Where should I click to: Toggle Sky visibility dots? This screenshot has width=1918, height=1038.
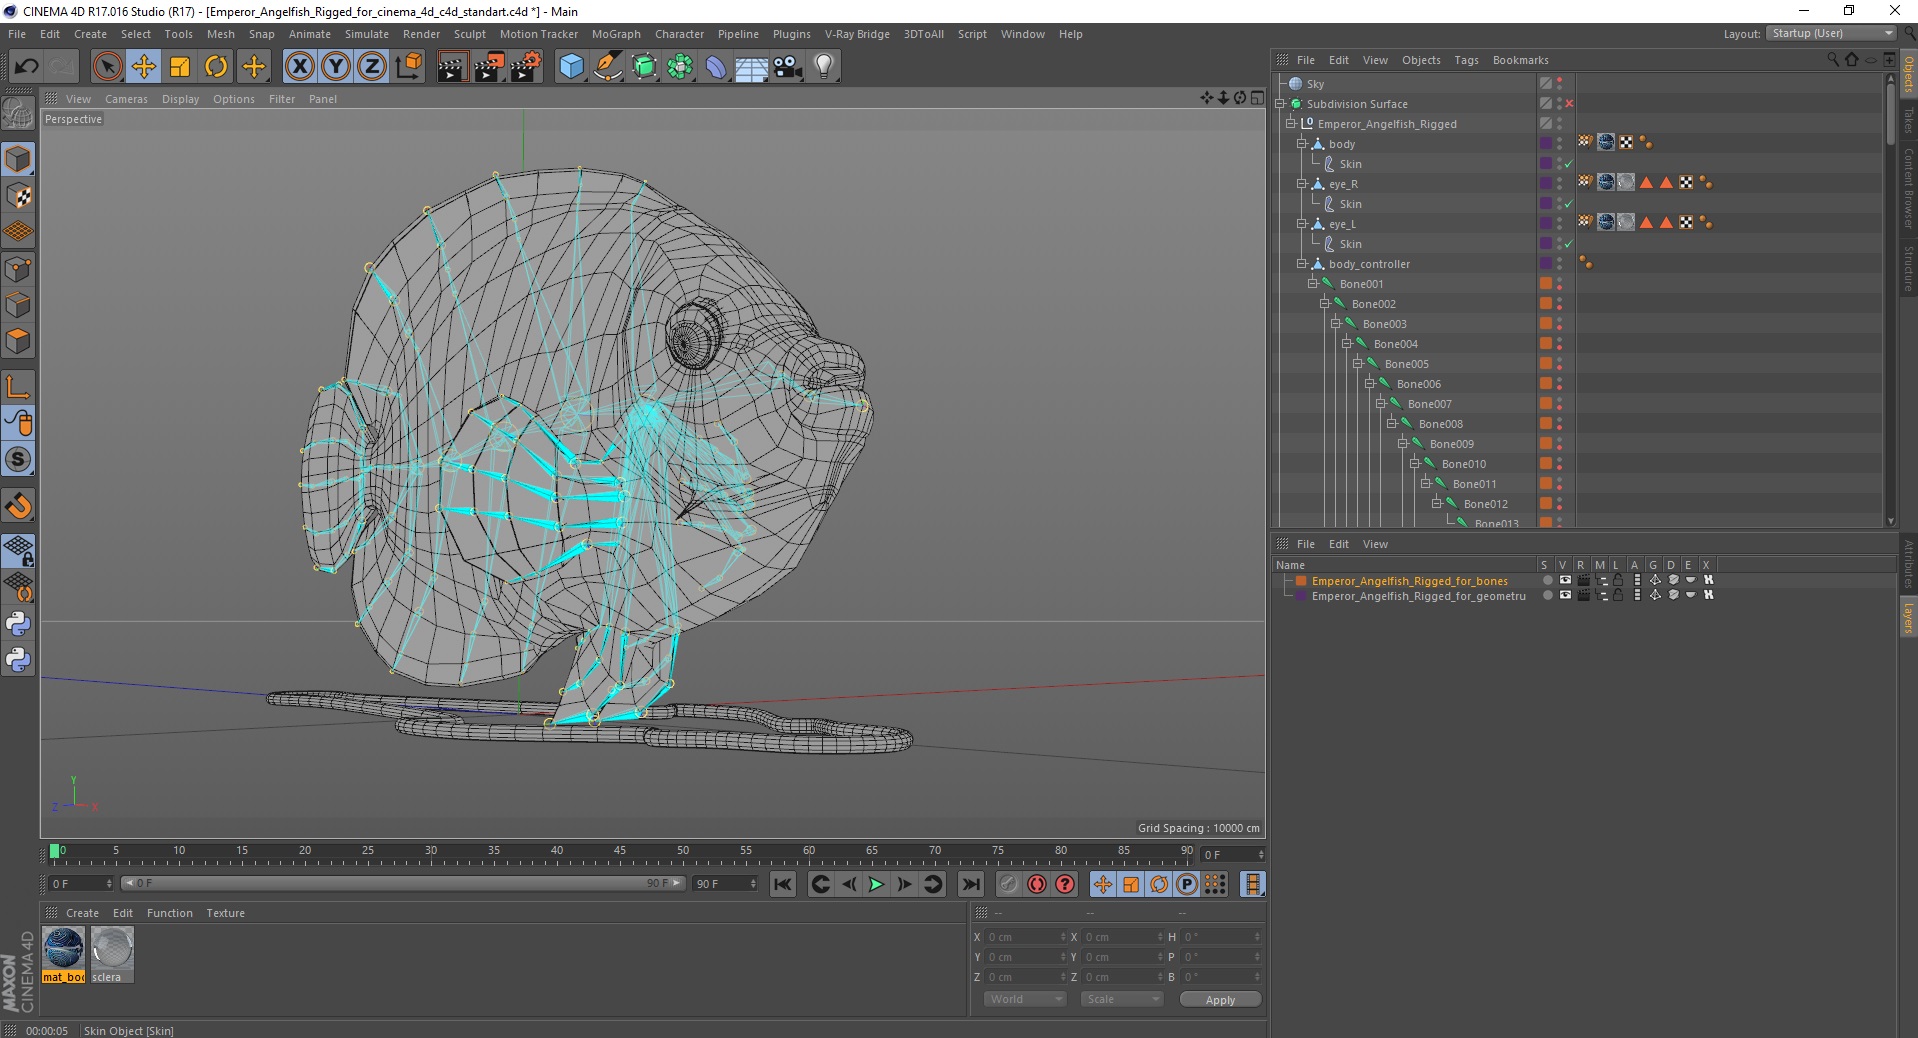[1559, 84]
